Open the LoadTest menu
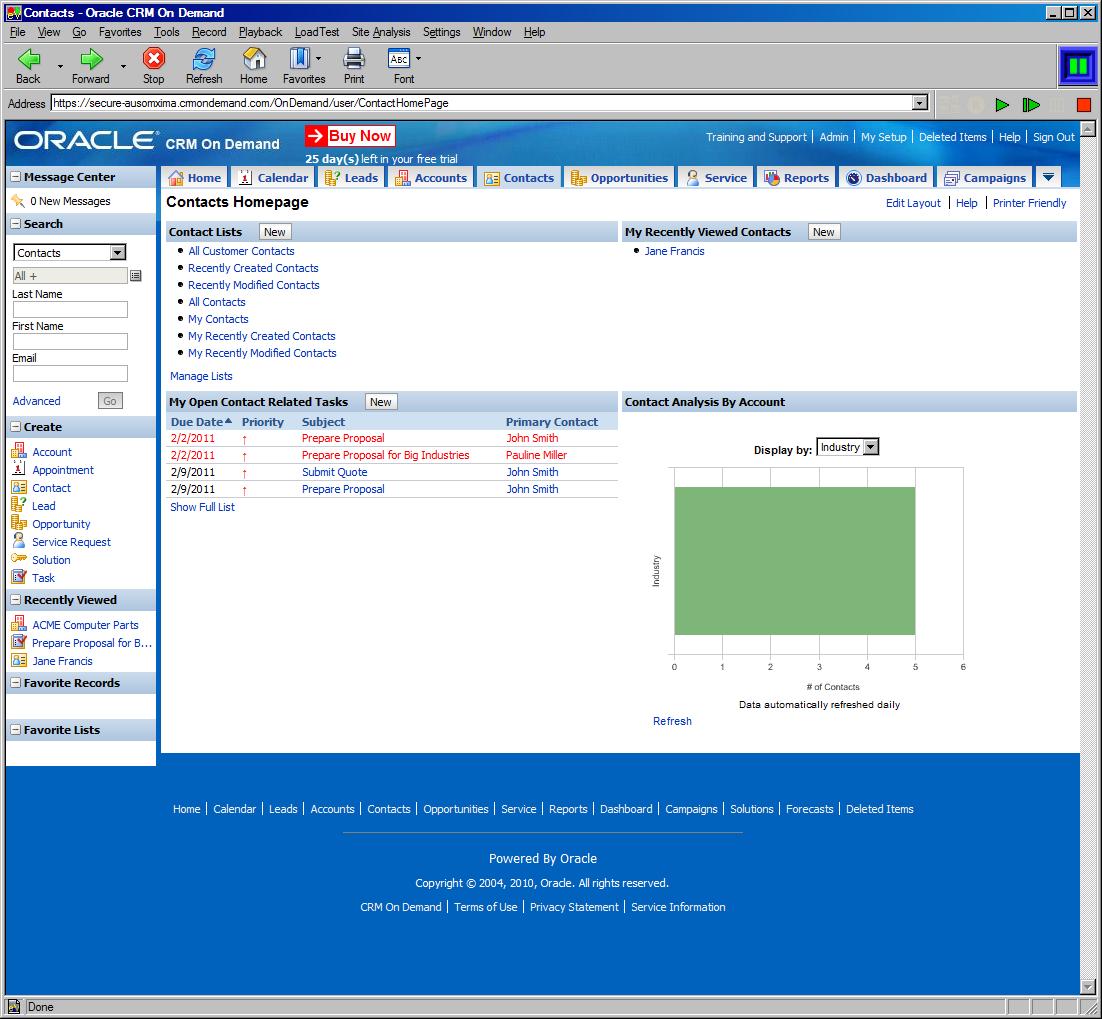The width and height of the screenshot is (1102, 1019). tap(316, 32)
